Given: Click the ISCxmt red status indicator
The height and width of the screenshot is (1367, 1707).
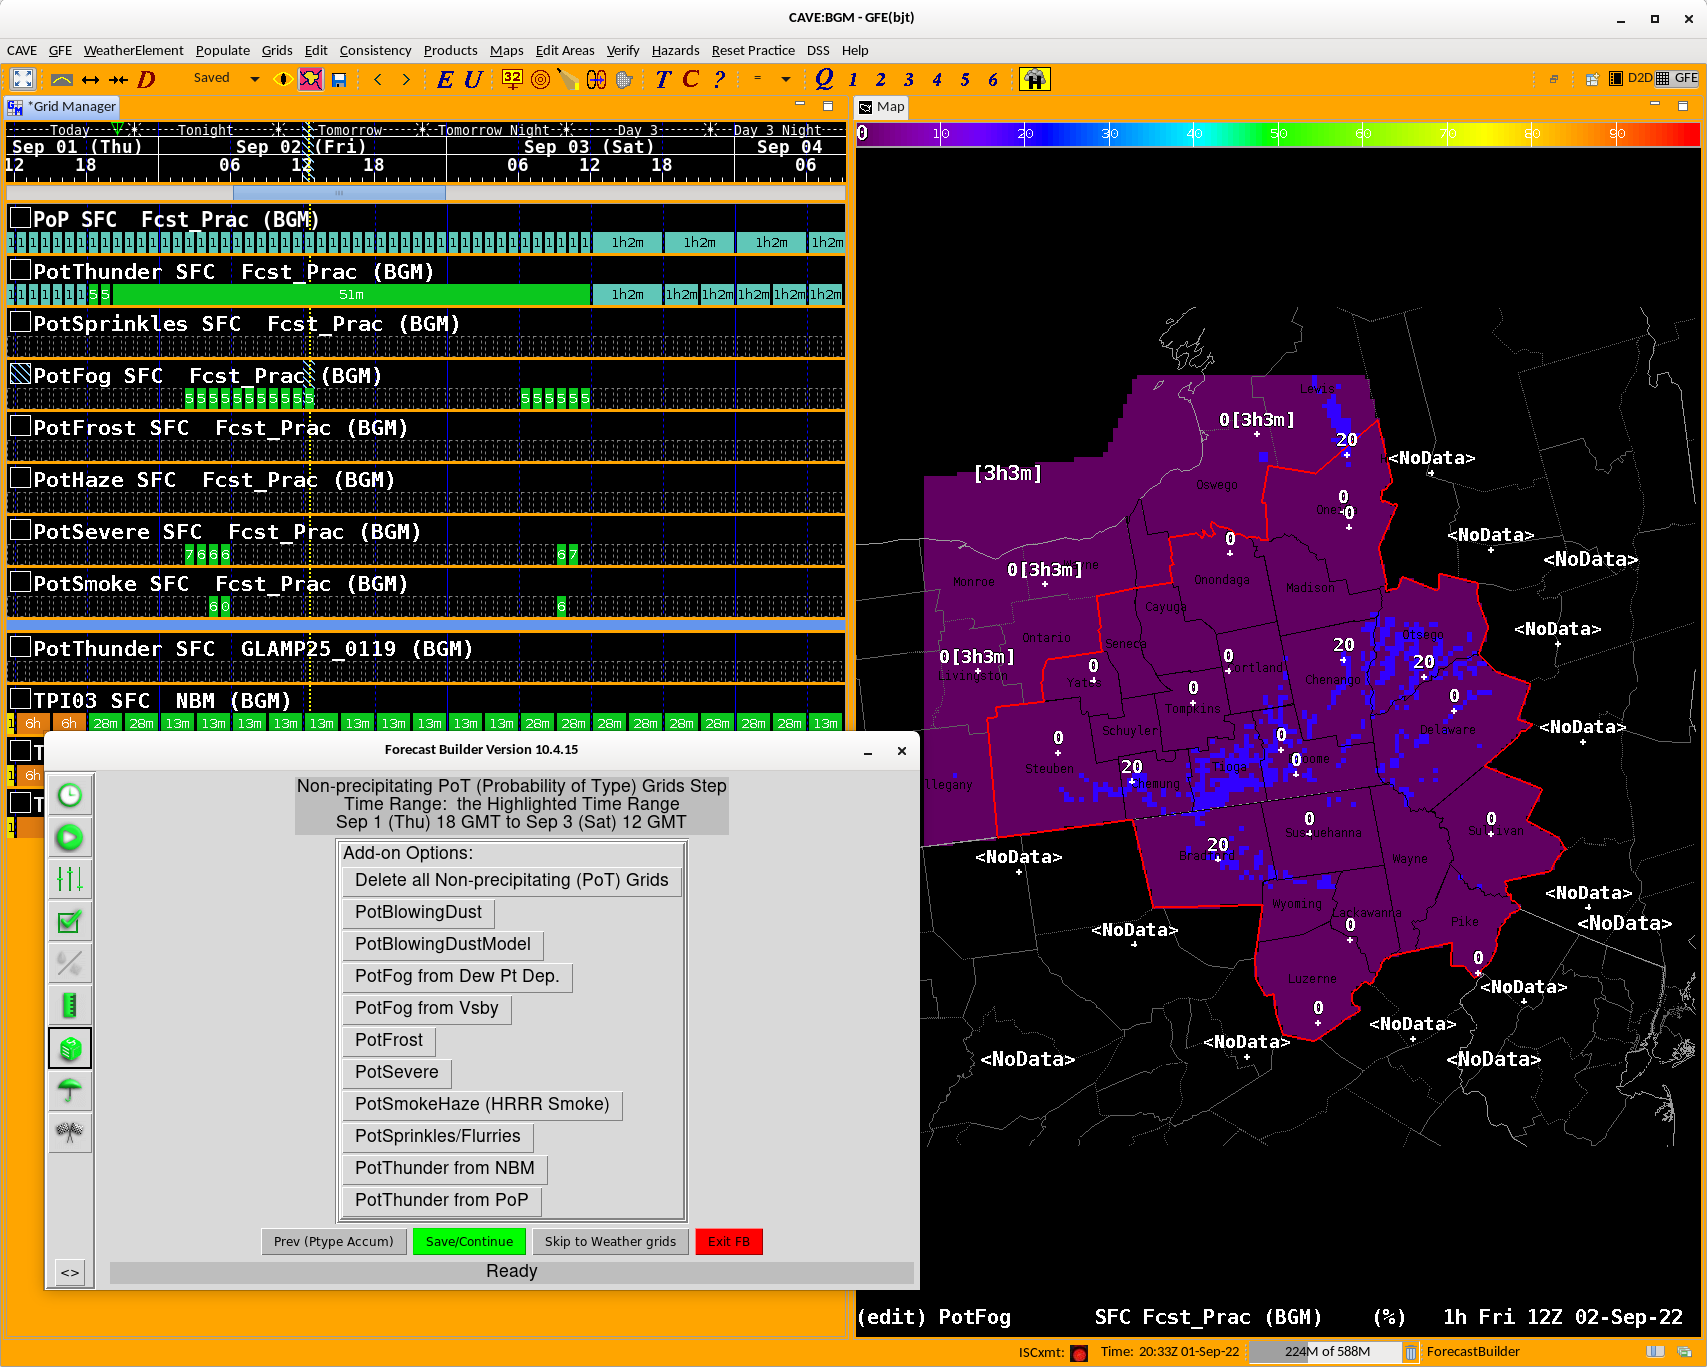Looking at the screenshot, I should coord(1079,1353).
